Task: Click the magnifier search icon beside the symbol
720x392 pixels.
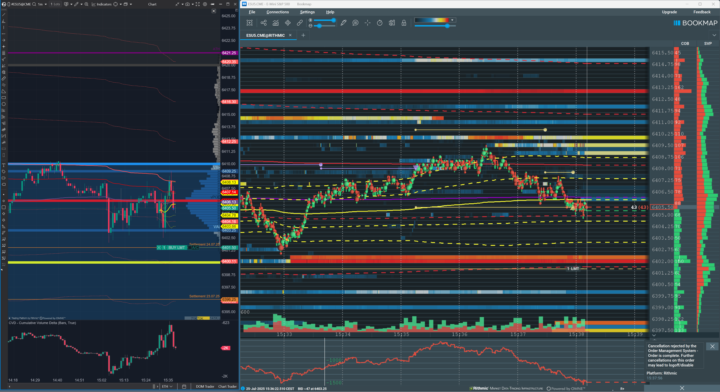Action: tap(34, 4)
